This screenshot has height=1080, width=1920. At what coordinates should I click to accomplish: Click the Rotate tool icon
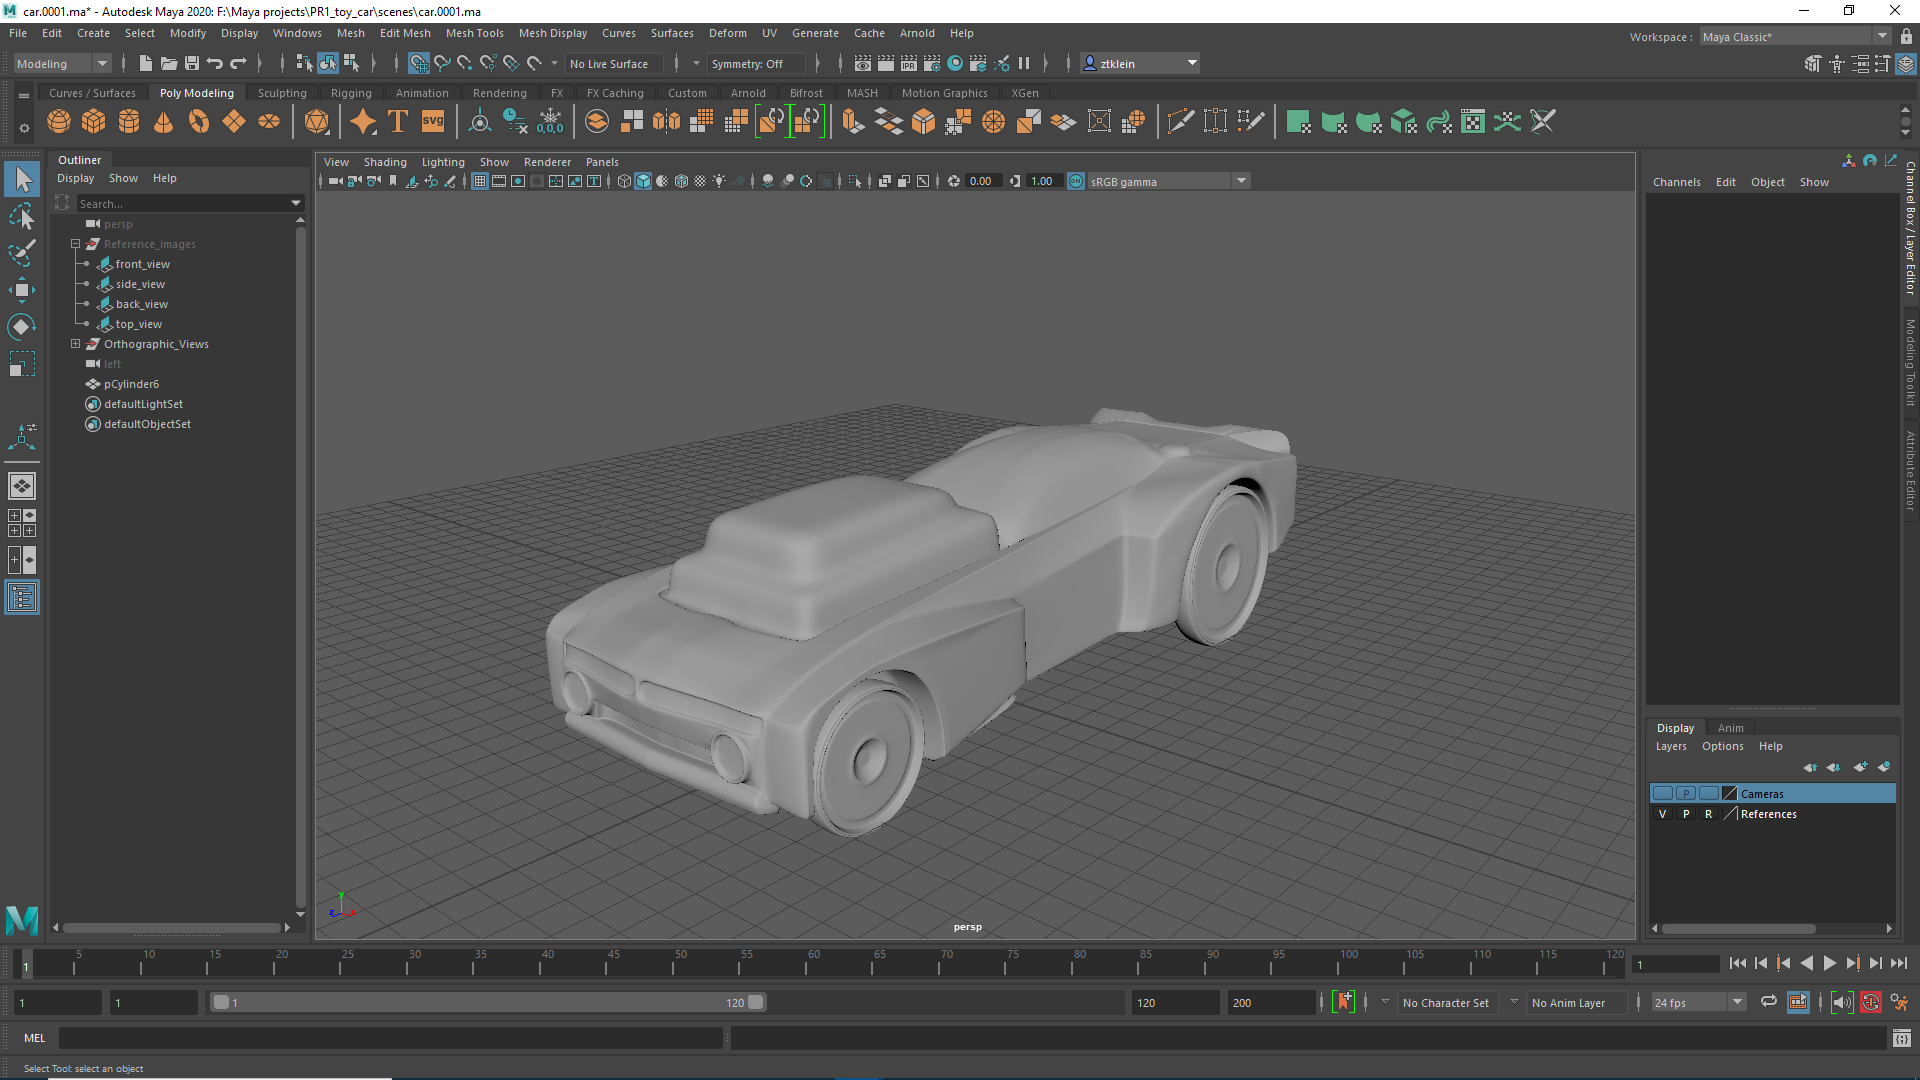coord(22,327)
